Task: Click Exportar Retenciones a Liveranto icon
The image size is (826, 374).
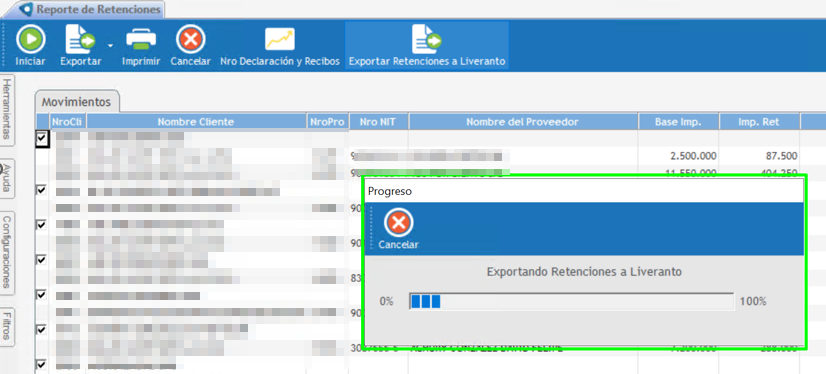Action: pyautogui.click(x=427, y=40)
